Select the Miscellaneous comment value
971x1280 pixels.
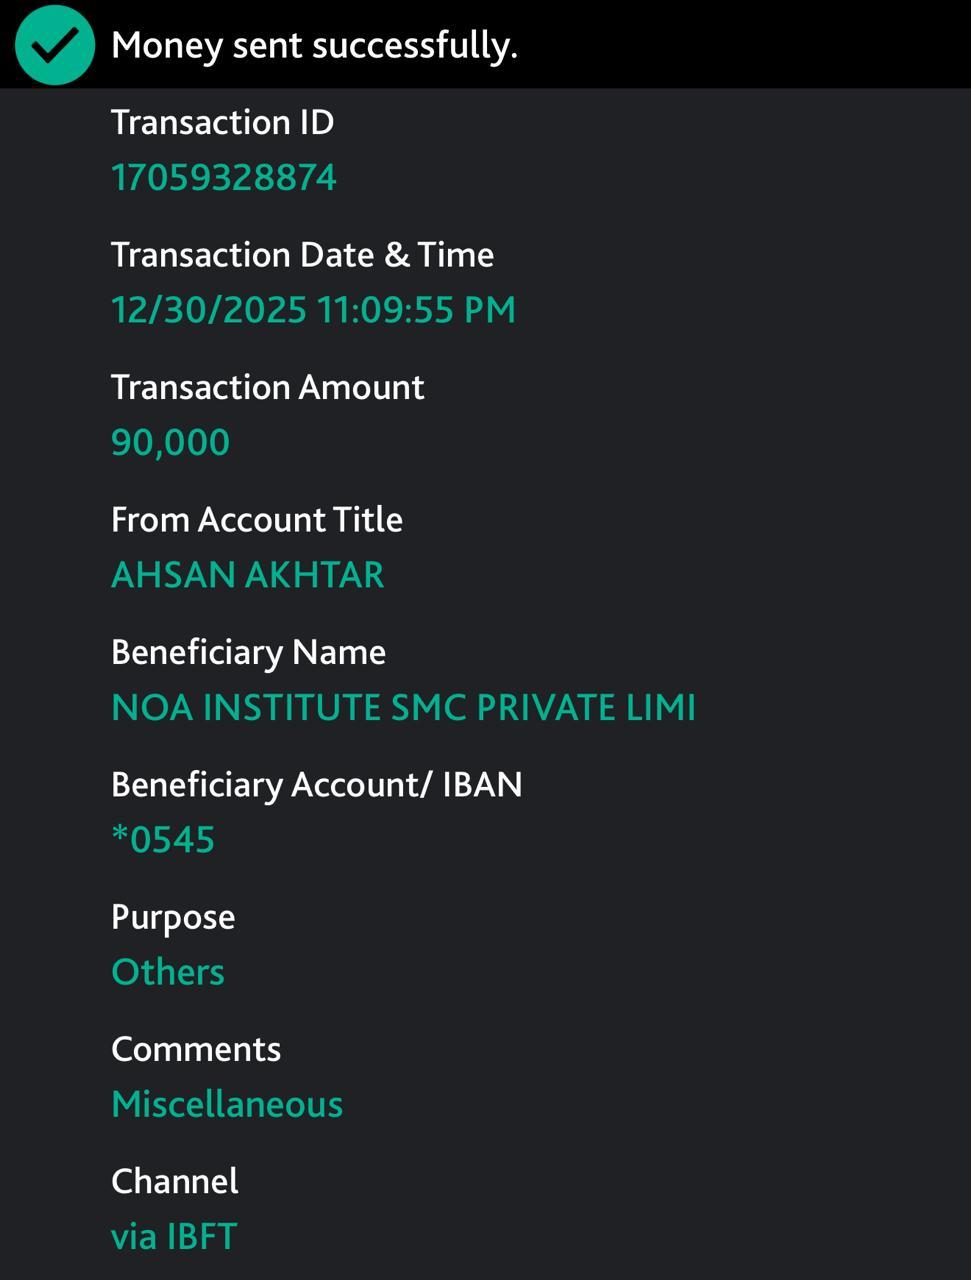pos(227,1104)
